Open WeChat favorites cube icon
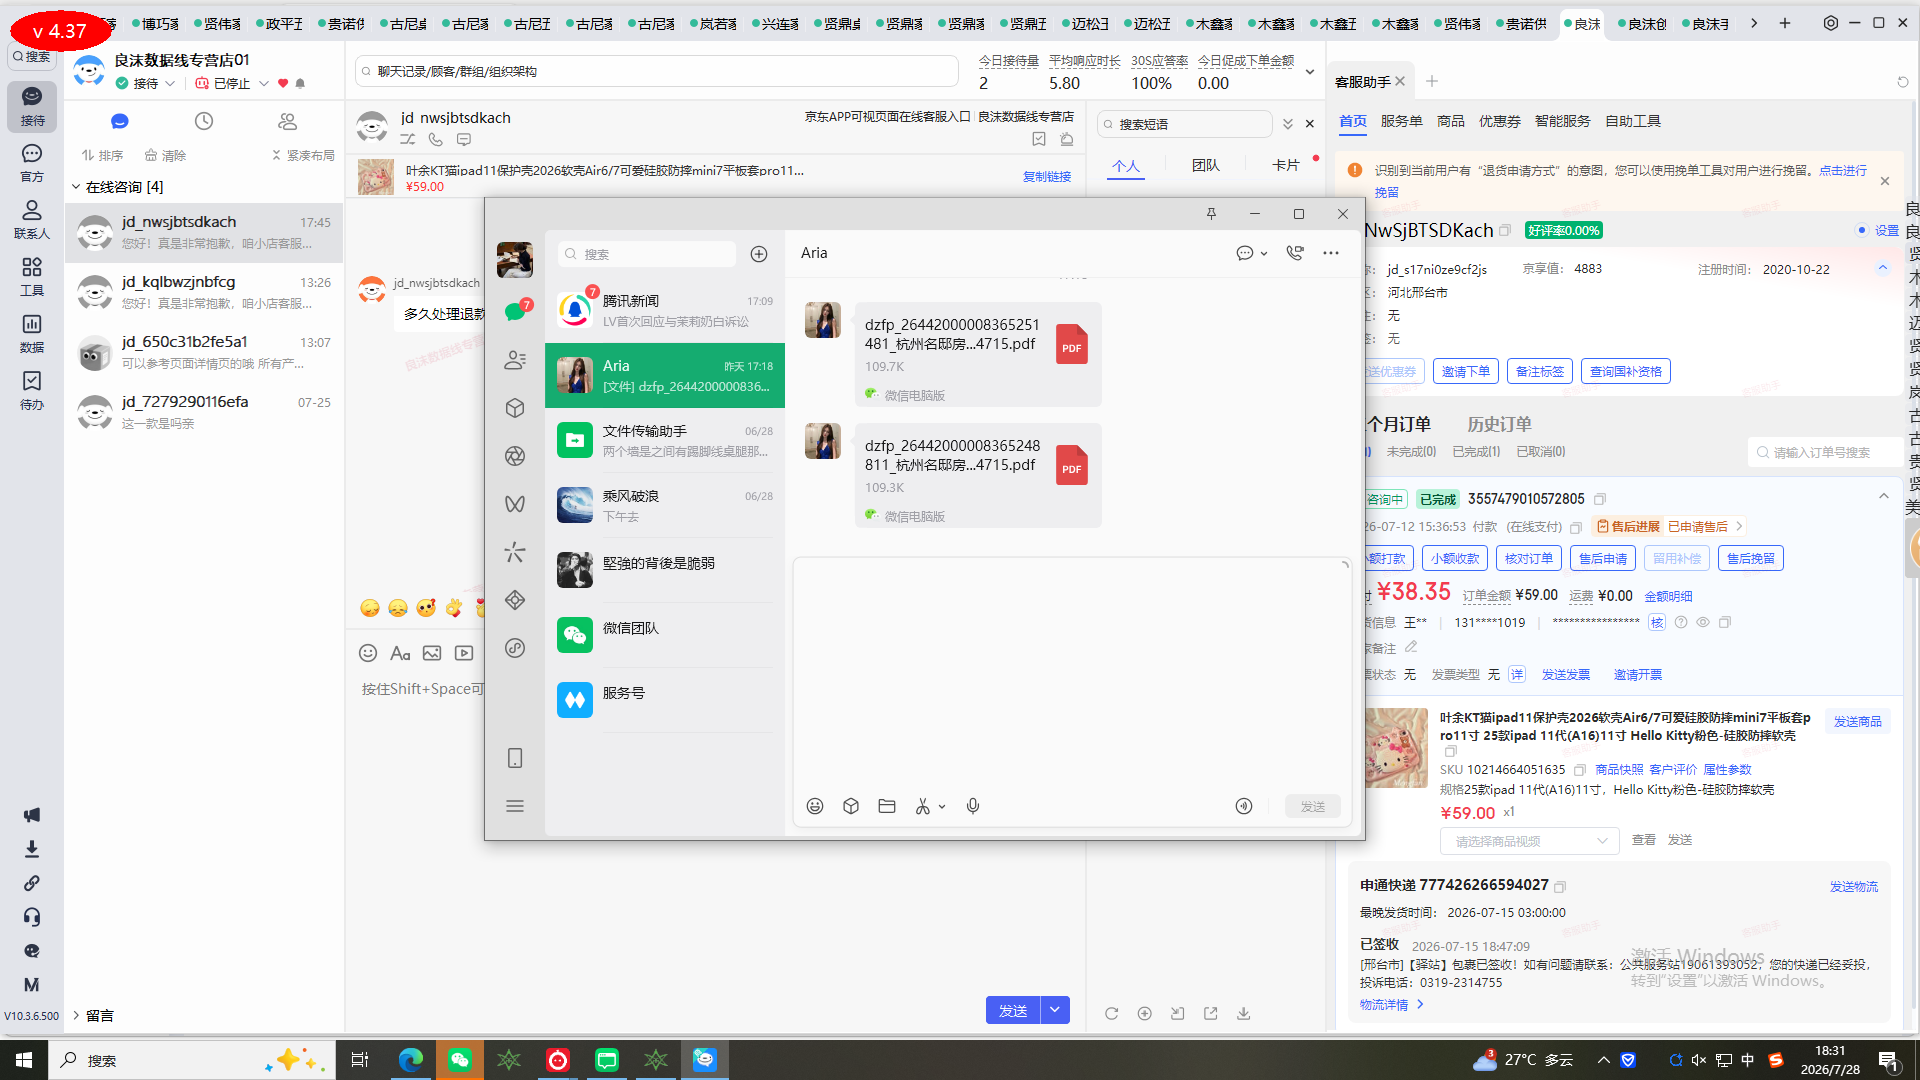The image size is (1920, 1080). click(515, 408)
